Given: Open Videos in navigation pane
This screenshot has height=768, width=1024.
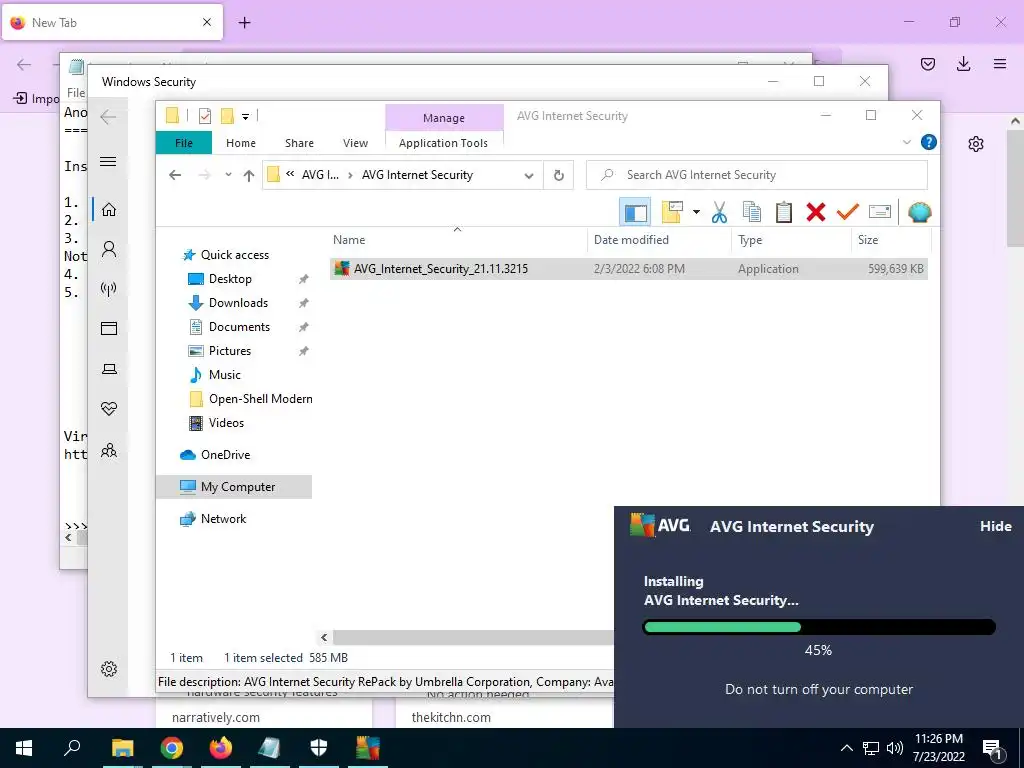Looking at the screenshot, I should (226, 423).
